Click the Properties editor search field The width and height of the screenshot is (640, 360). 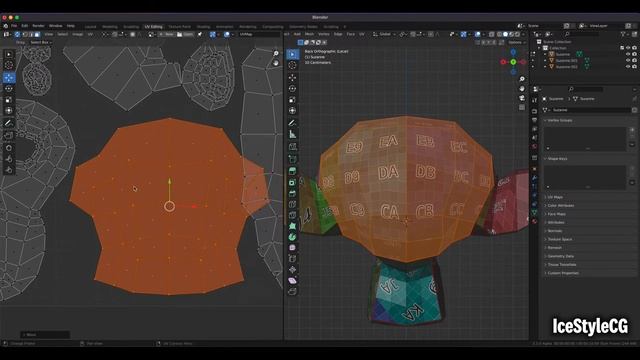tap(586, 89)
